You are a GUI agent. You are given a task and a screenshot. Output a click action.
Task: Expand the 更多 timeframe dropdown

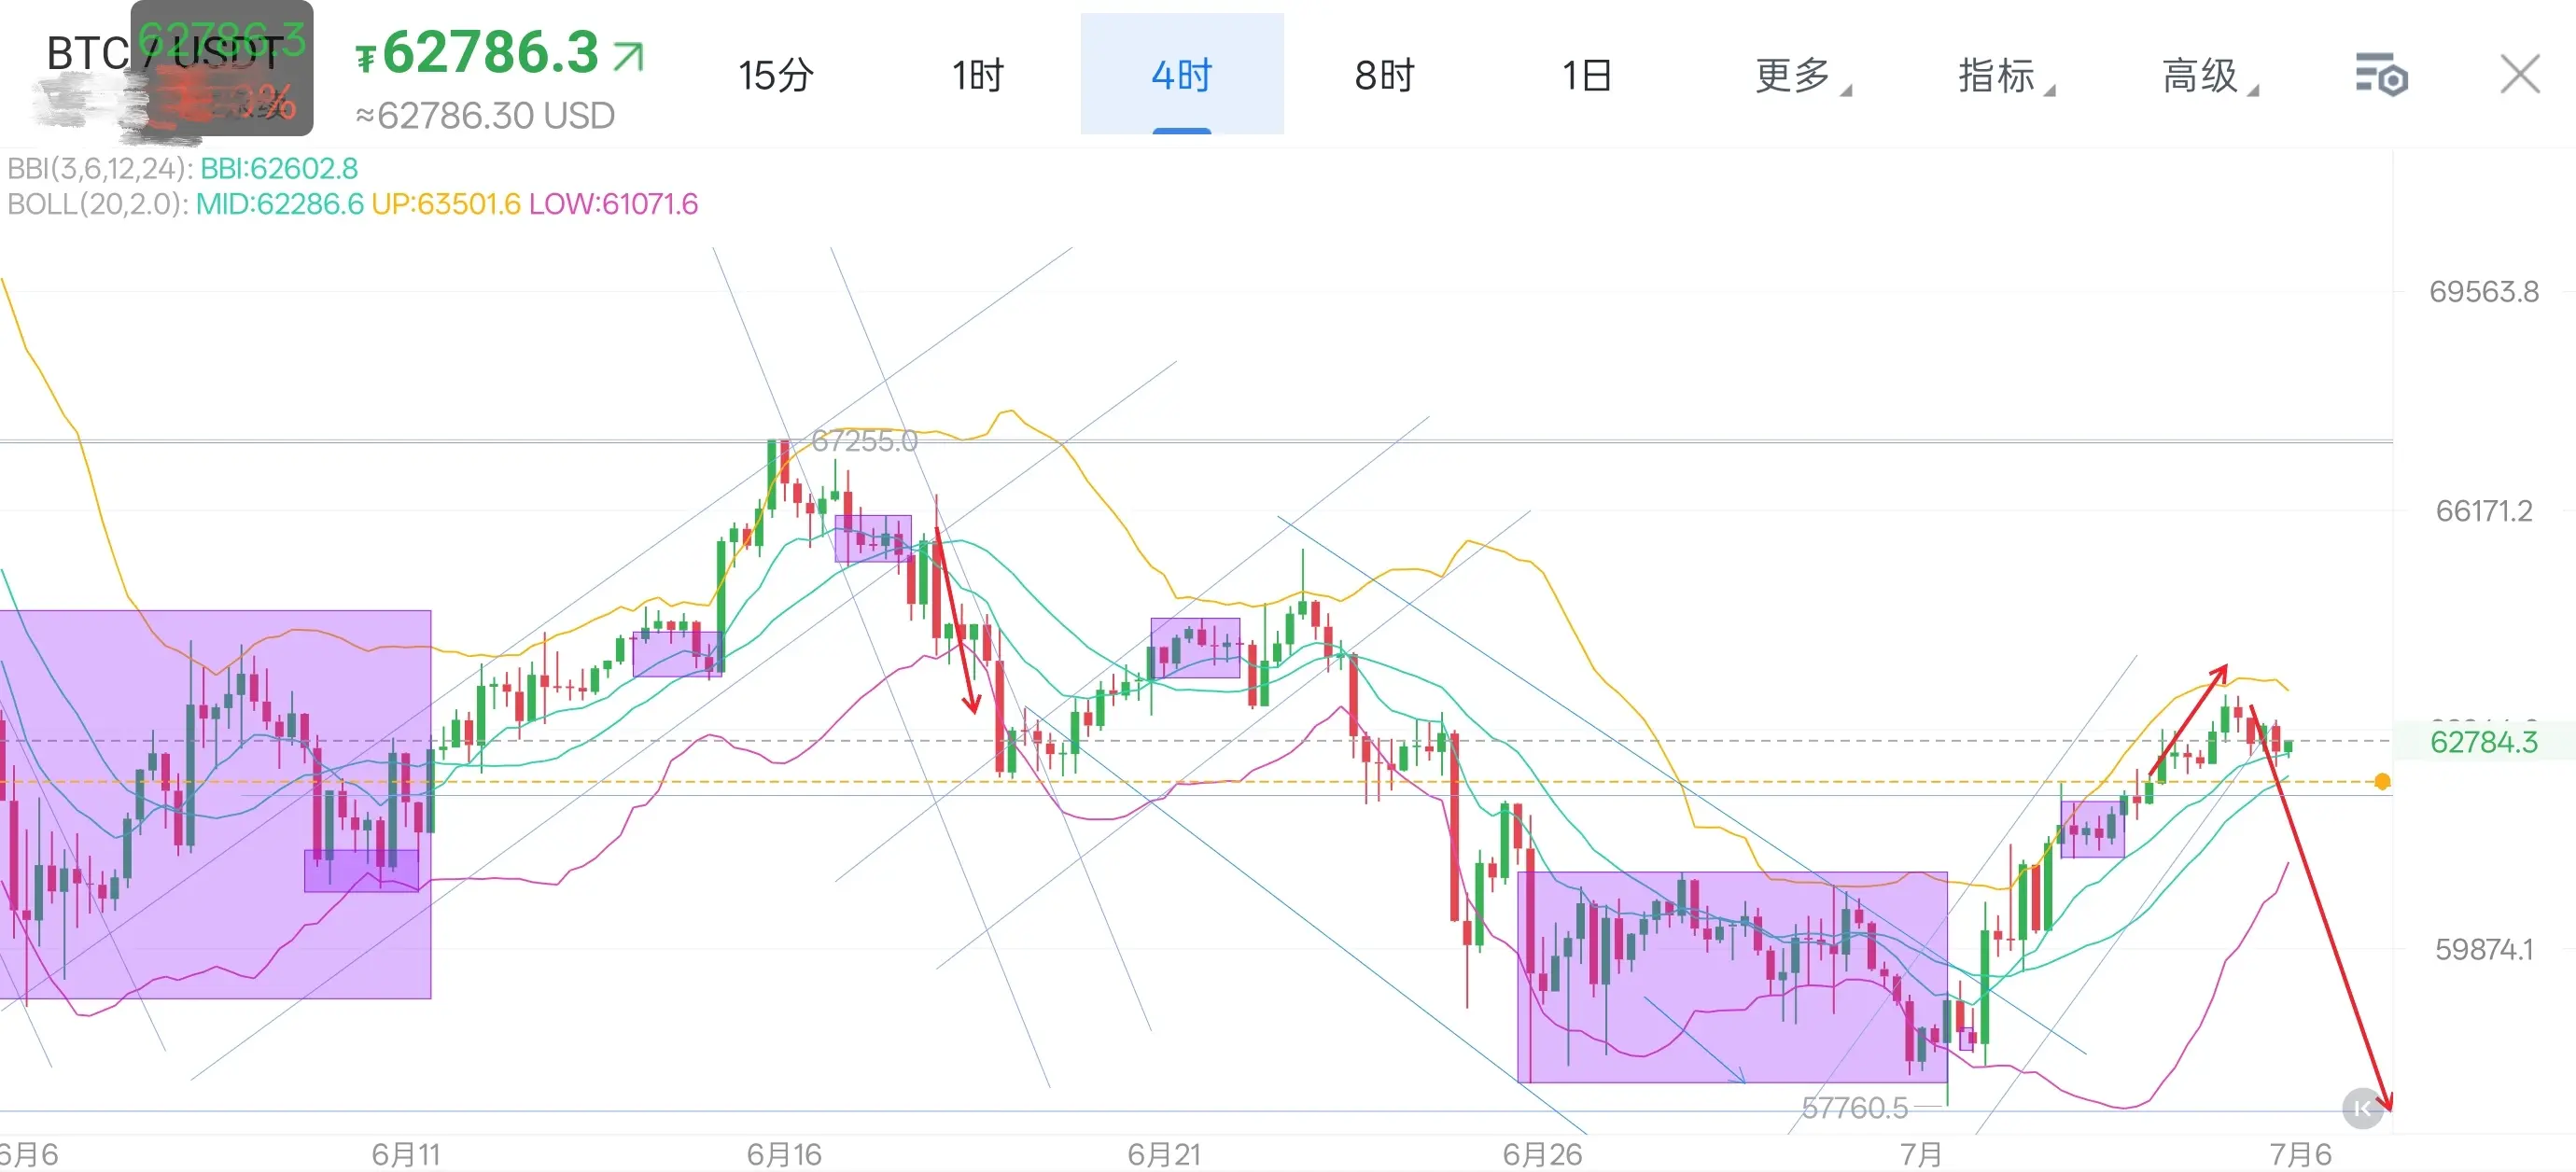tap(1802, 75)
